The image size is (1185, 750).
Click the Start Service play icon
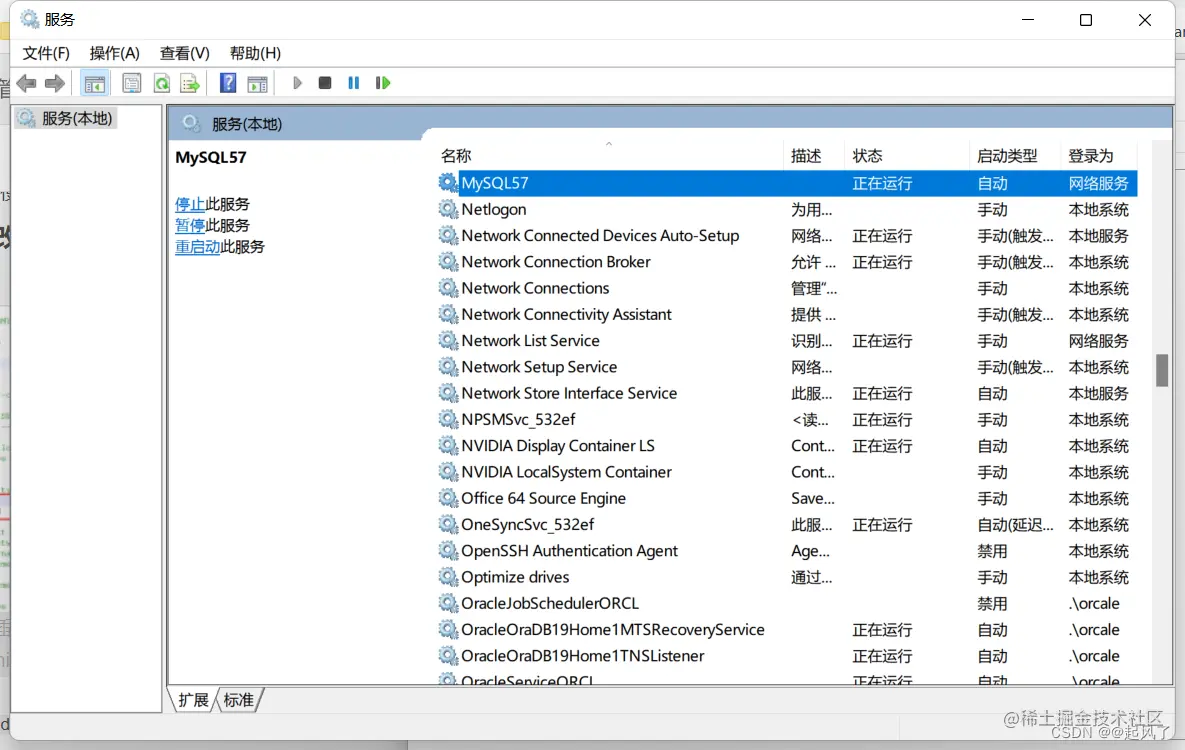point(297,83)
